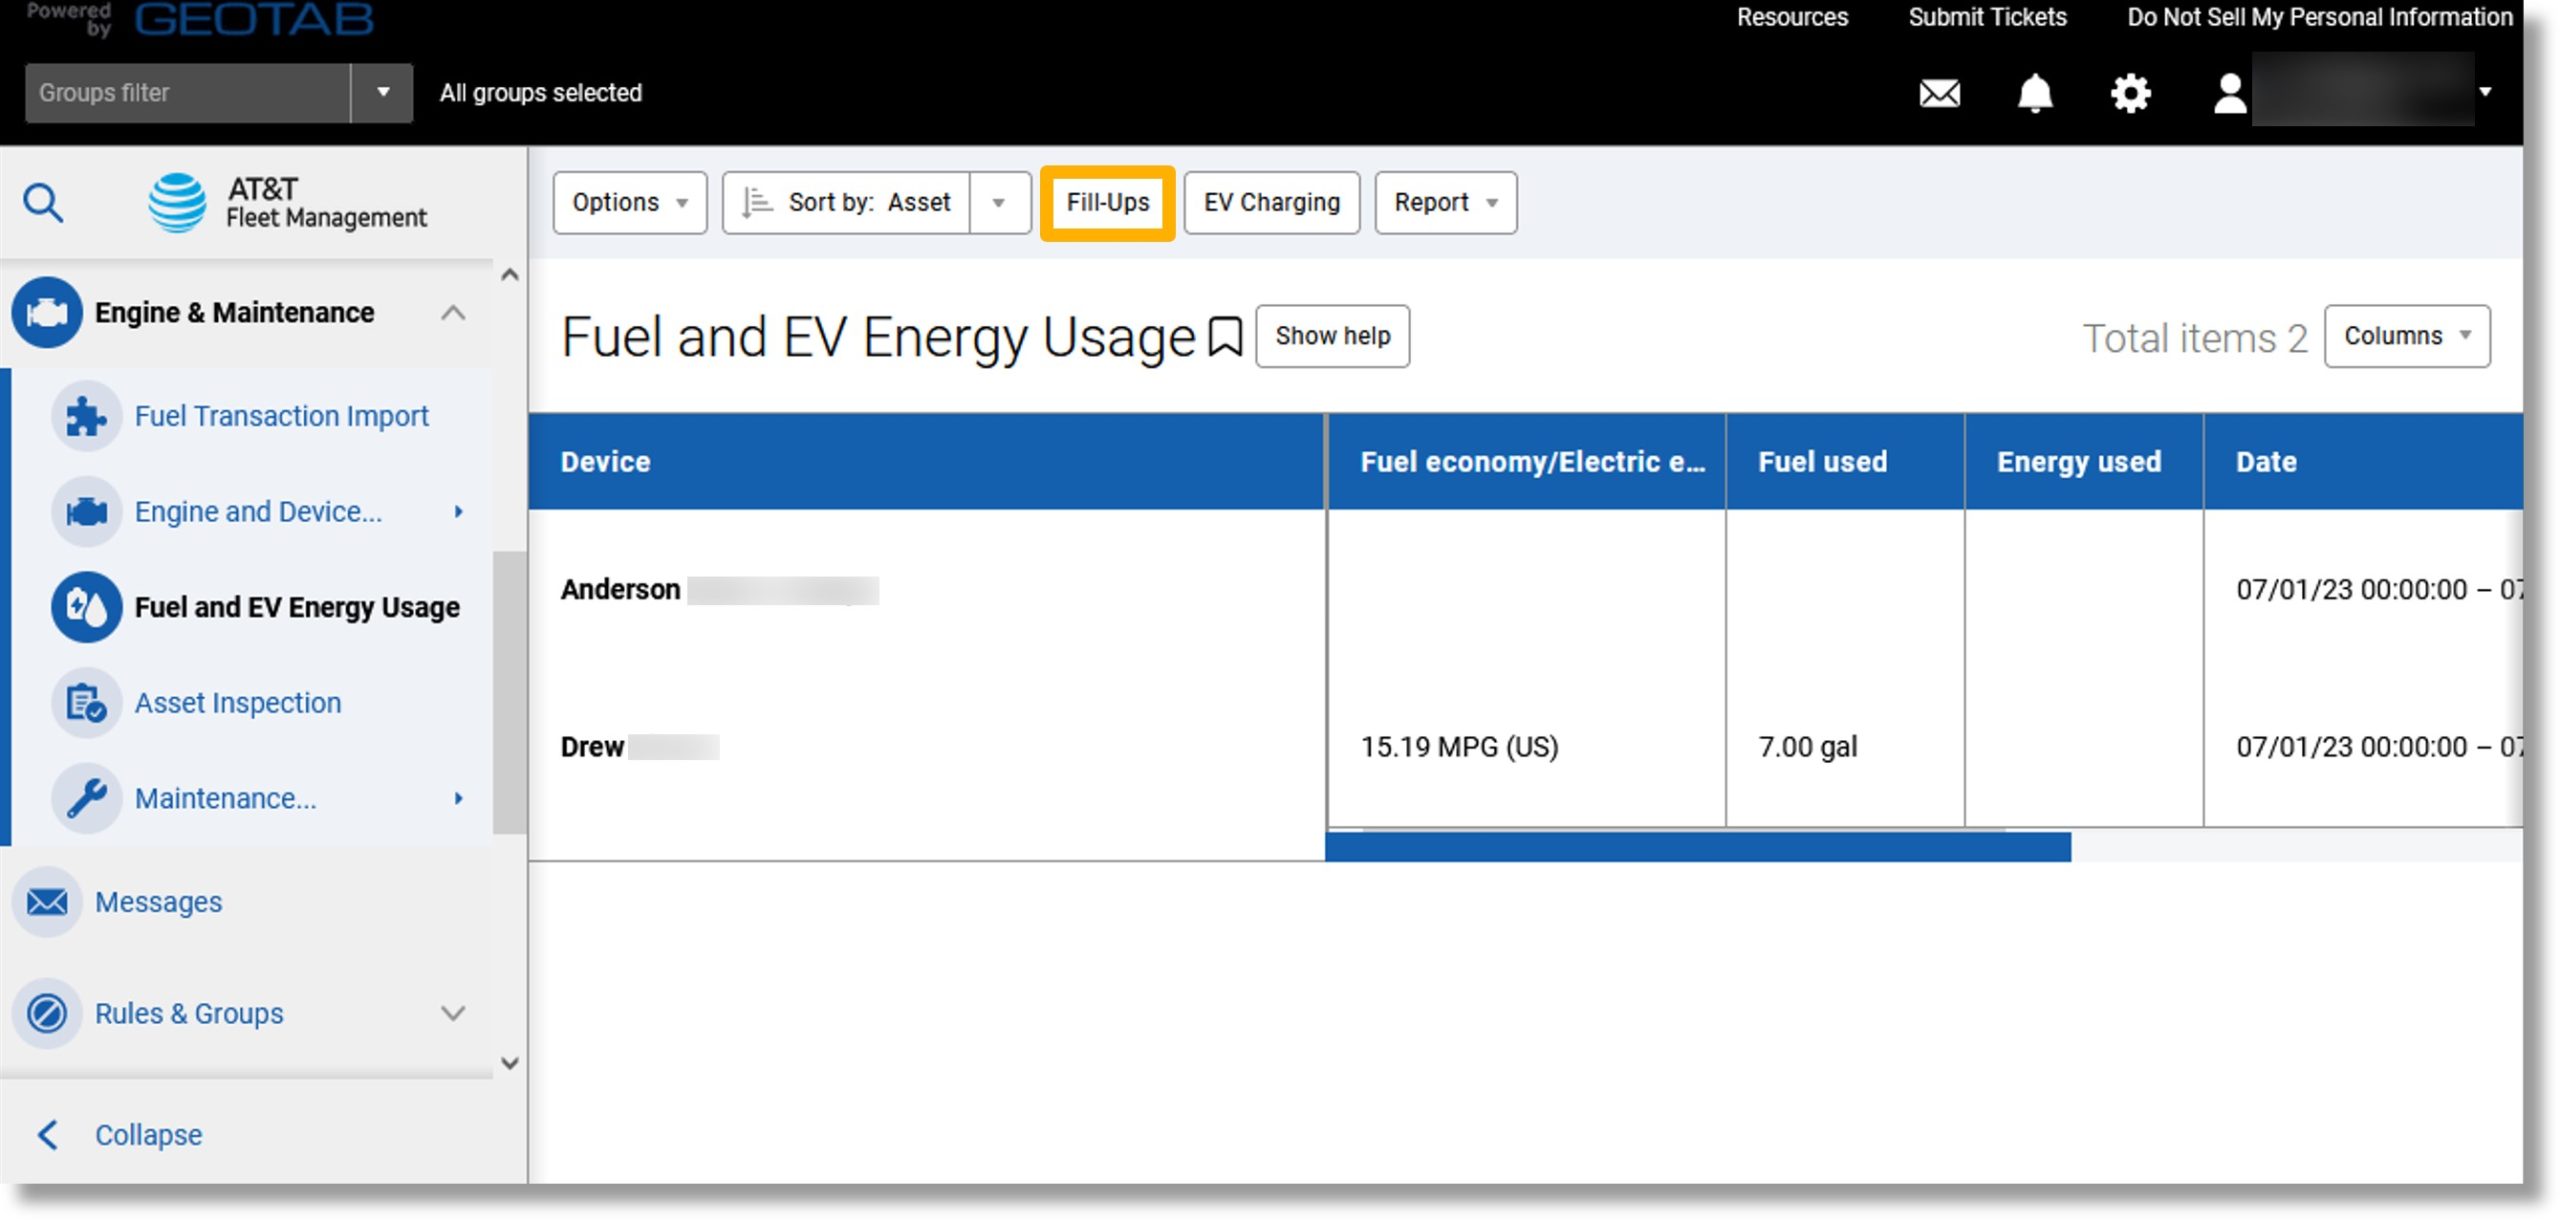Image resolution: width=2560 pixels, height=1220 pixels.
Task: Click the Engine and Device icon
Action: click(x=87, y=511)
